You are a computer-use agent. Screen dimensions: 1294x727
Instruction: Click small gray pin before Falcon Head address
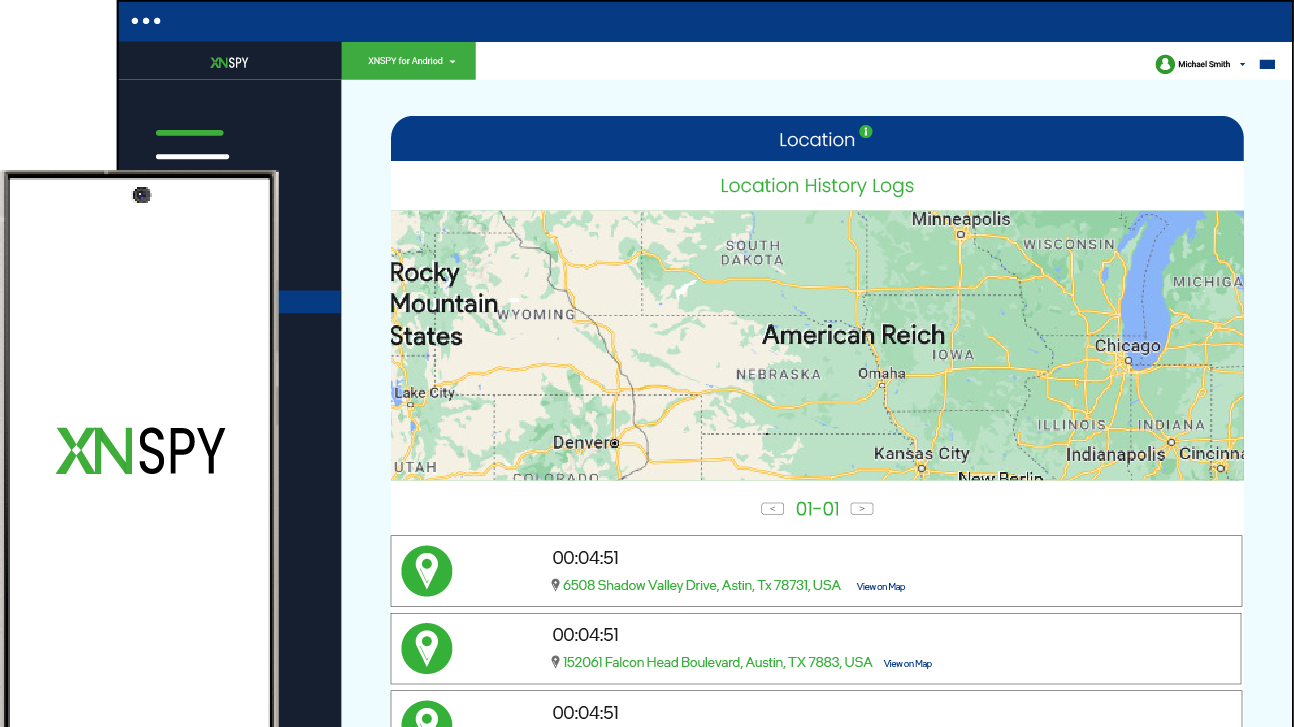point(556,662)
